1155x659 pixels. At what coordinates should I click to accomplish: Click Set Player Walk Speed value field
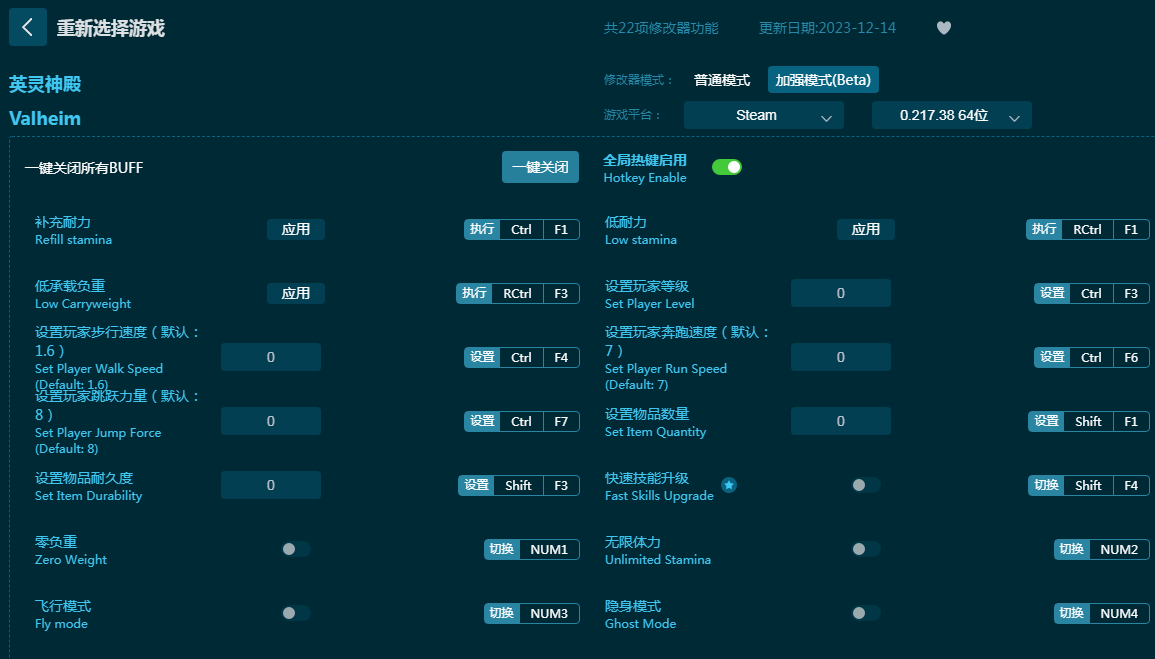pyautogui.click(x=270, y=357)
